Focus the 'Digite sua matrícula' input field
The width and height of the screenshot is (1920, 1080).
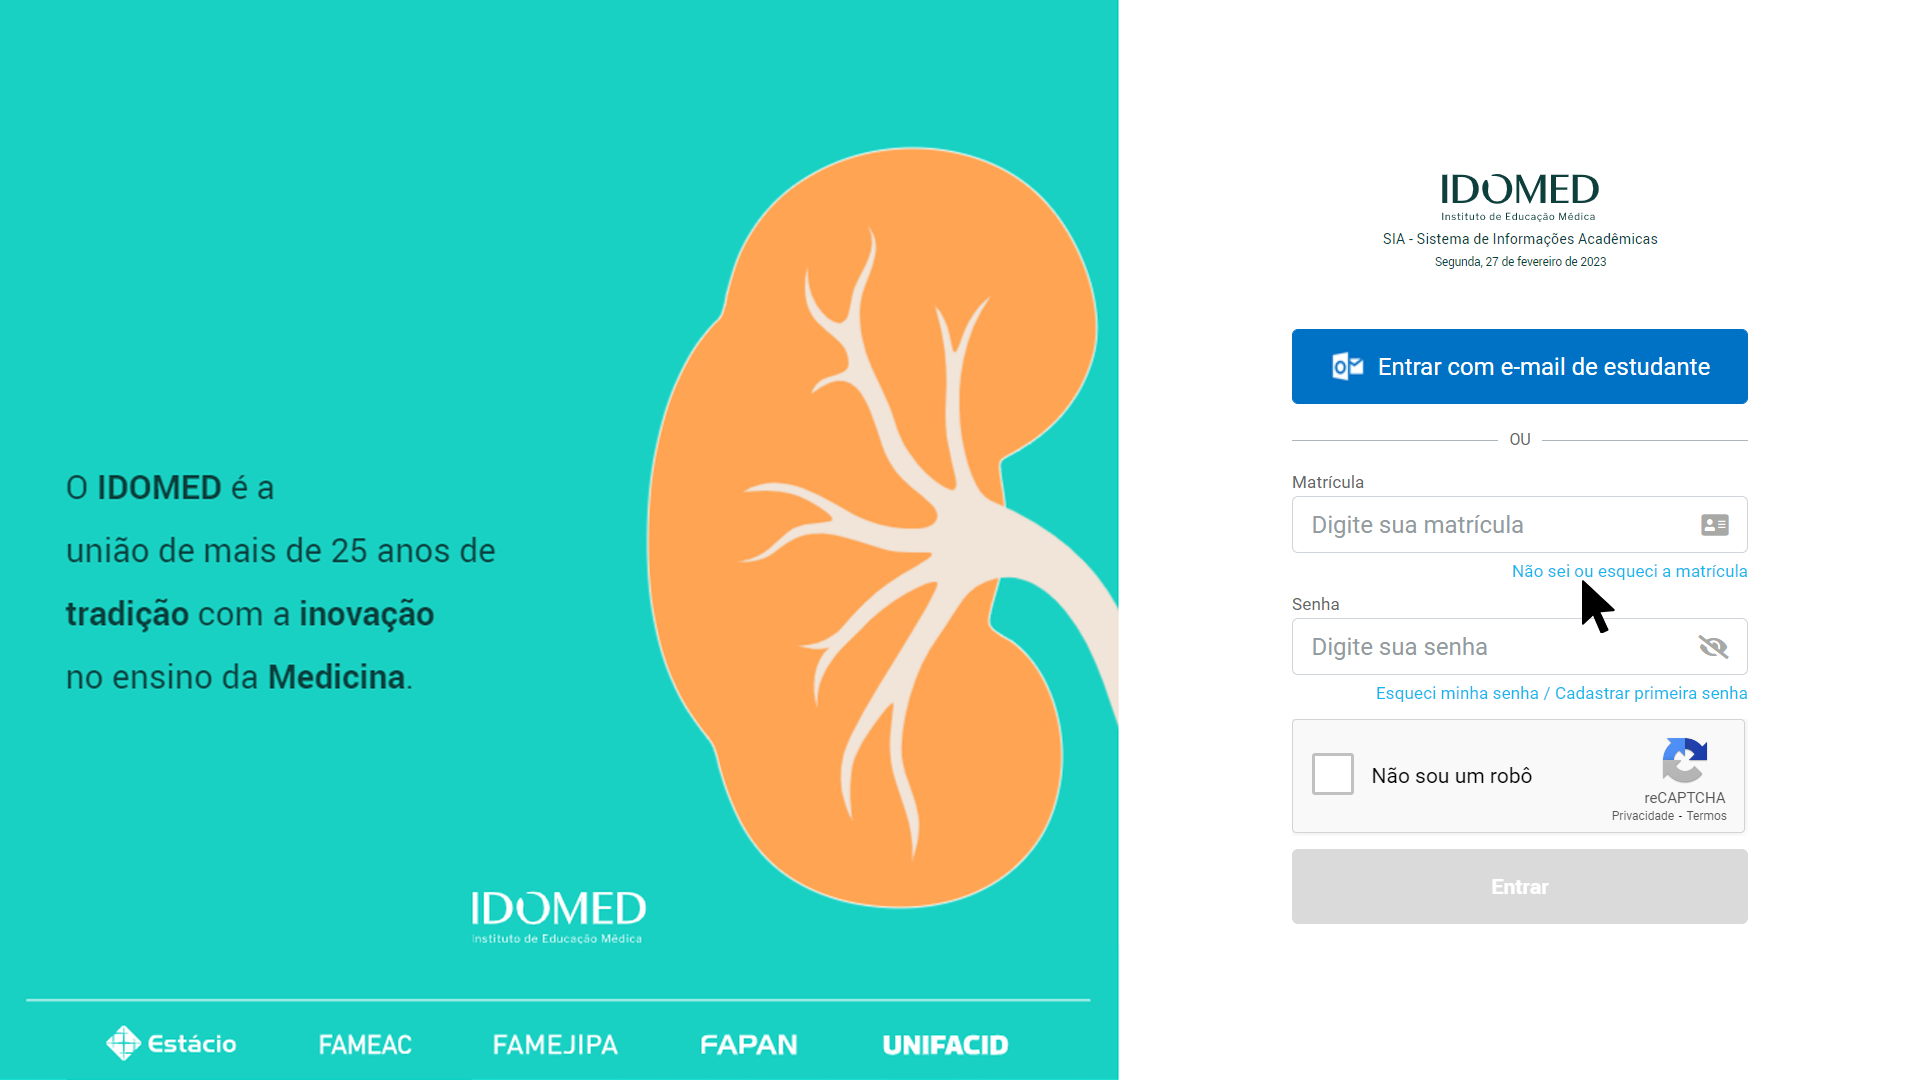point(1519,525)
